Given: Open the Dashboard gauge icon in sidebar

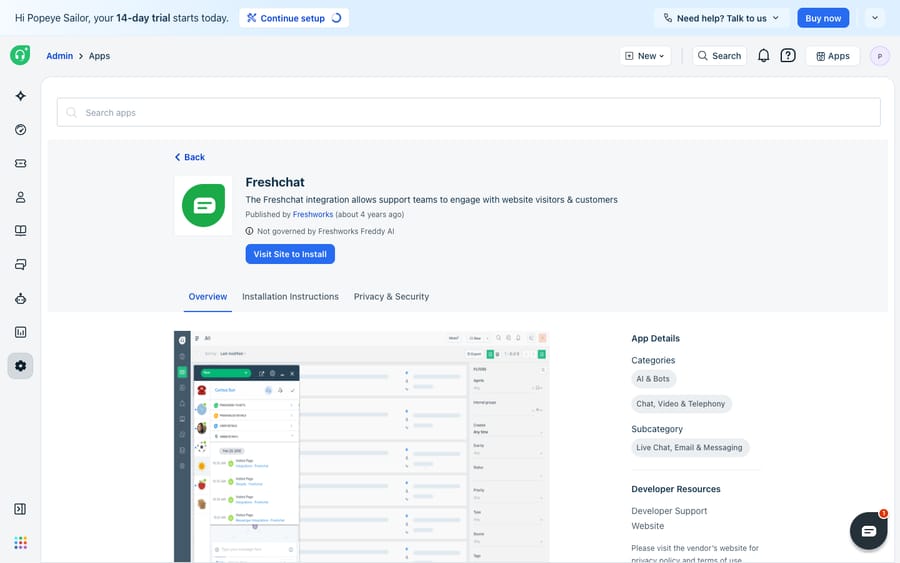Looking at the screenshot, I should [x=21, y=130].
